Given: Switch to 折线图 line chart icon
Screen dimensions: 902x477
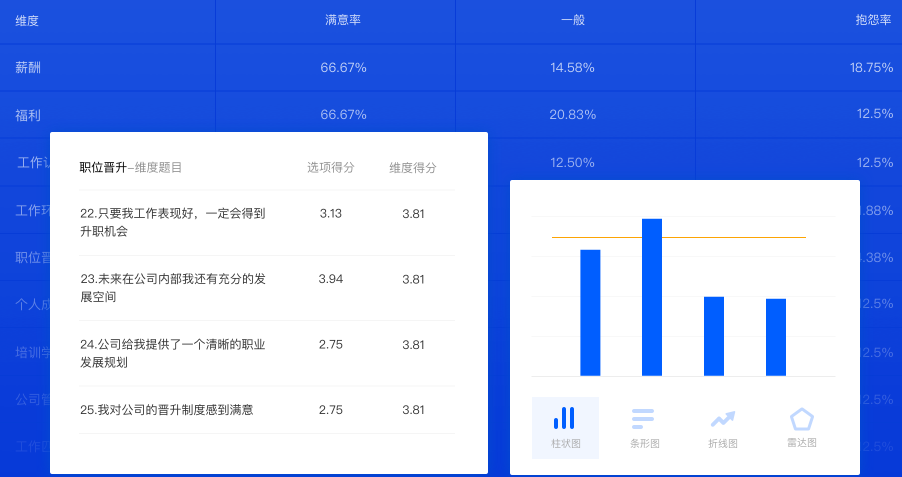Looking at the screenshot, I should (x=723, y=419).
